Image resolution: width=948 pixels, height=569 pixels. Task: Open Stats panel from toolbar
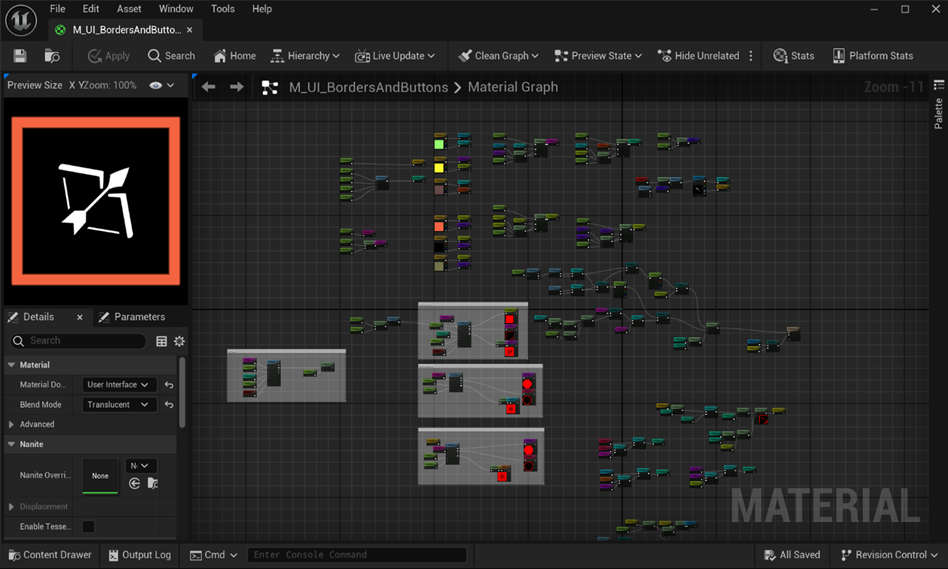(793, 56)
